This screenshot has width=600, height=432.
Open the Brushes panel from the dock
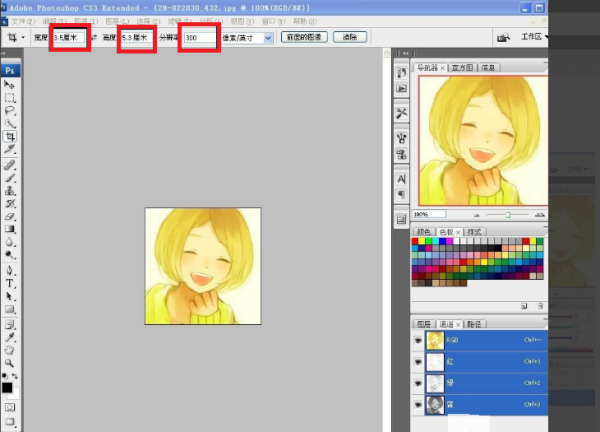[401, 138]
